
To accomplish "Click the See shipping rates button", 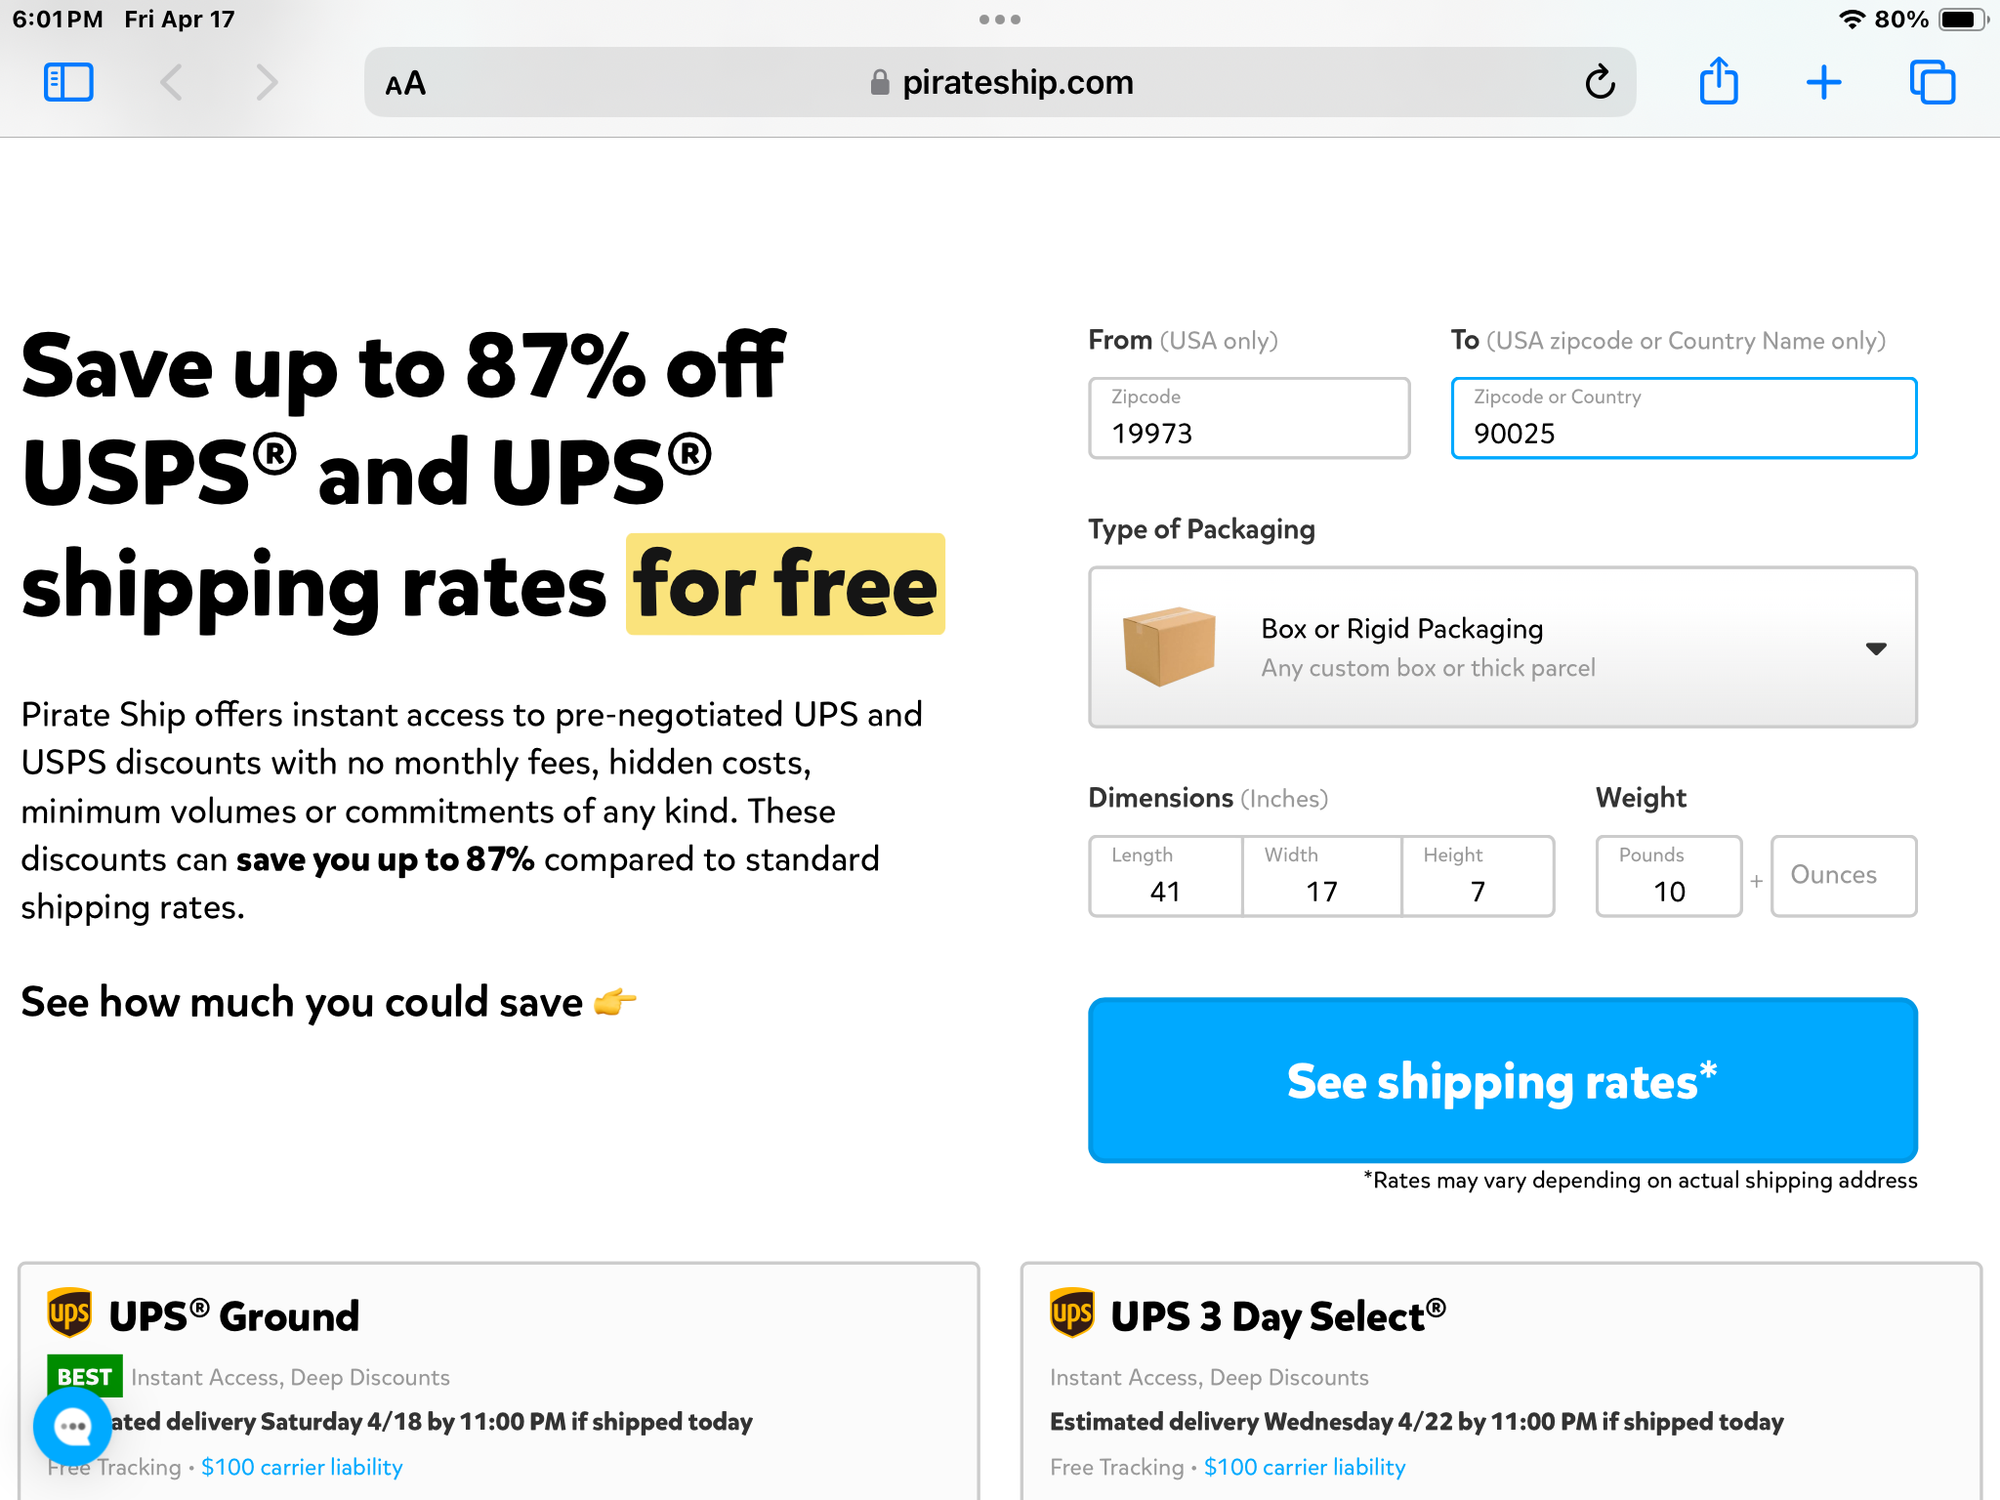I will coord(1502,1080).
